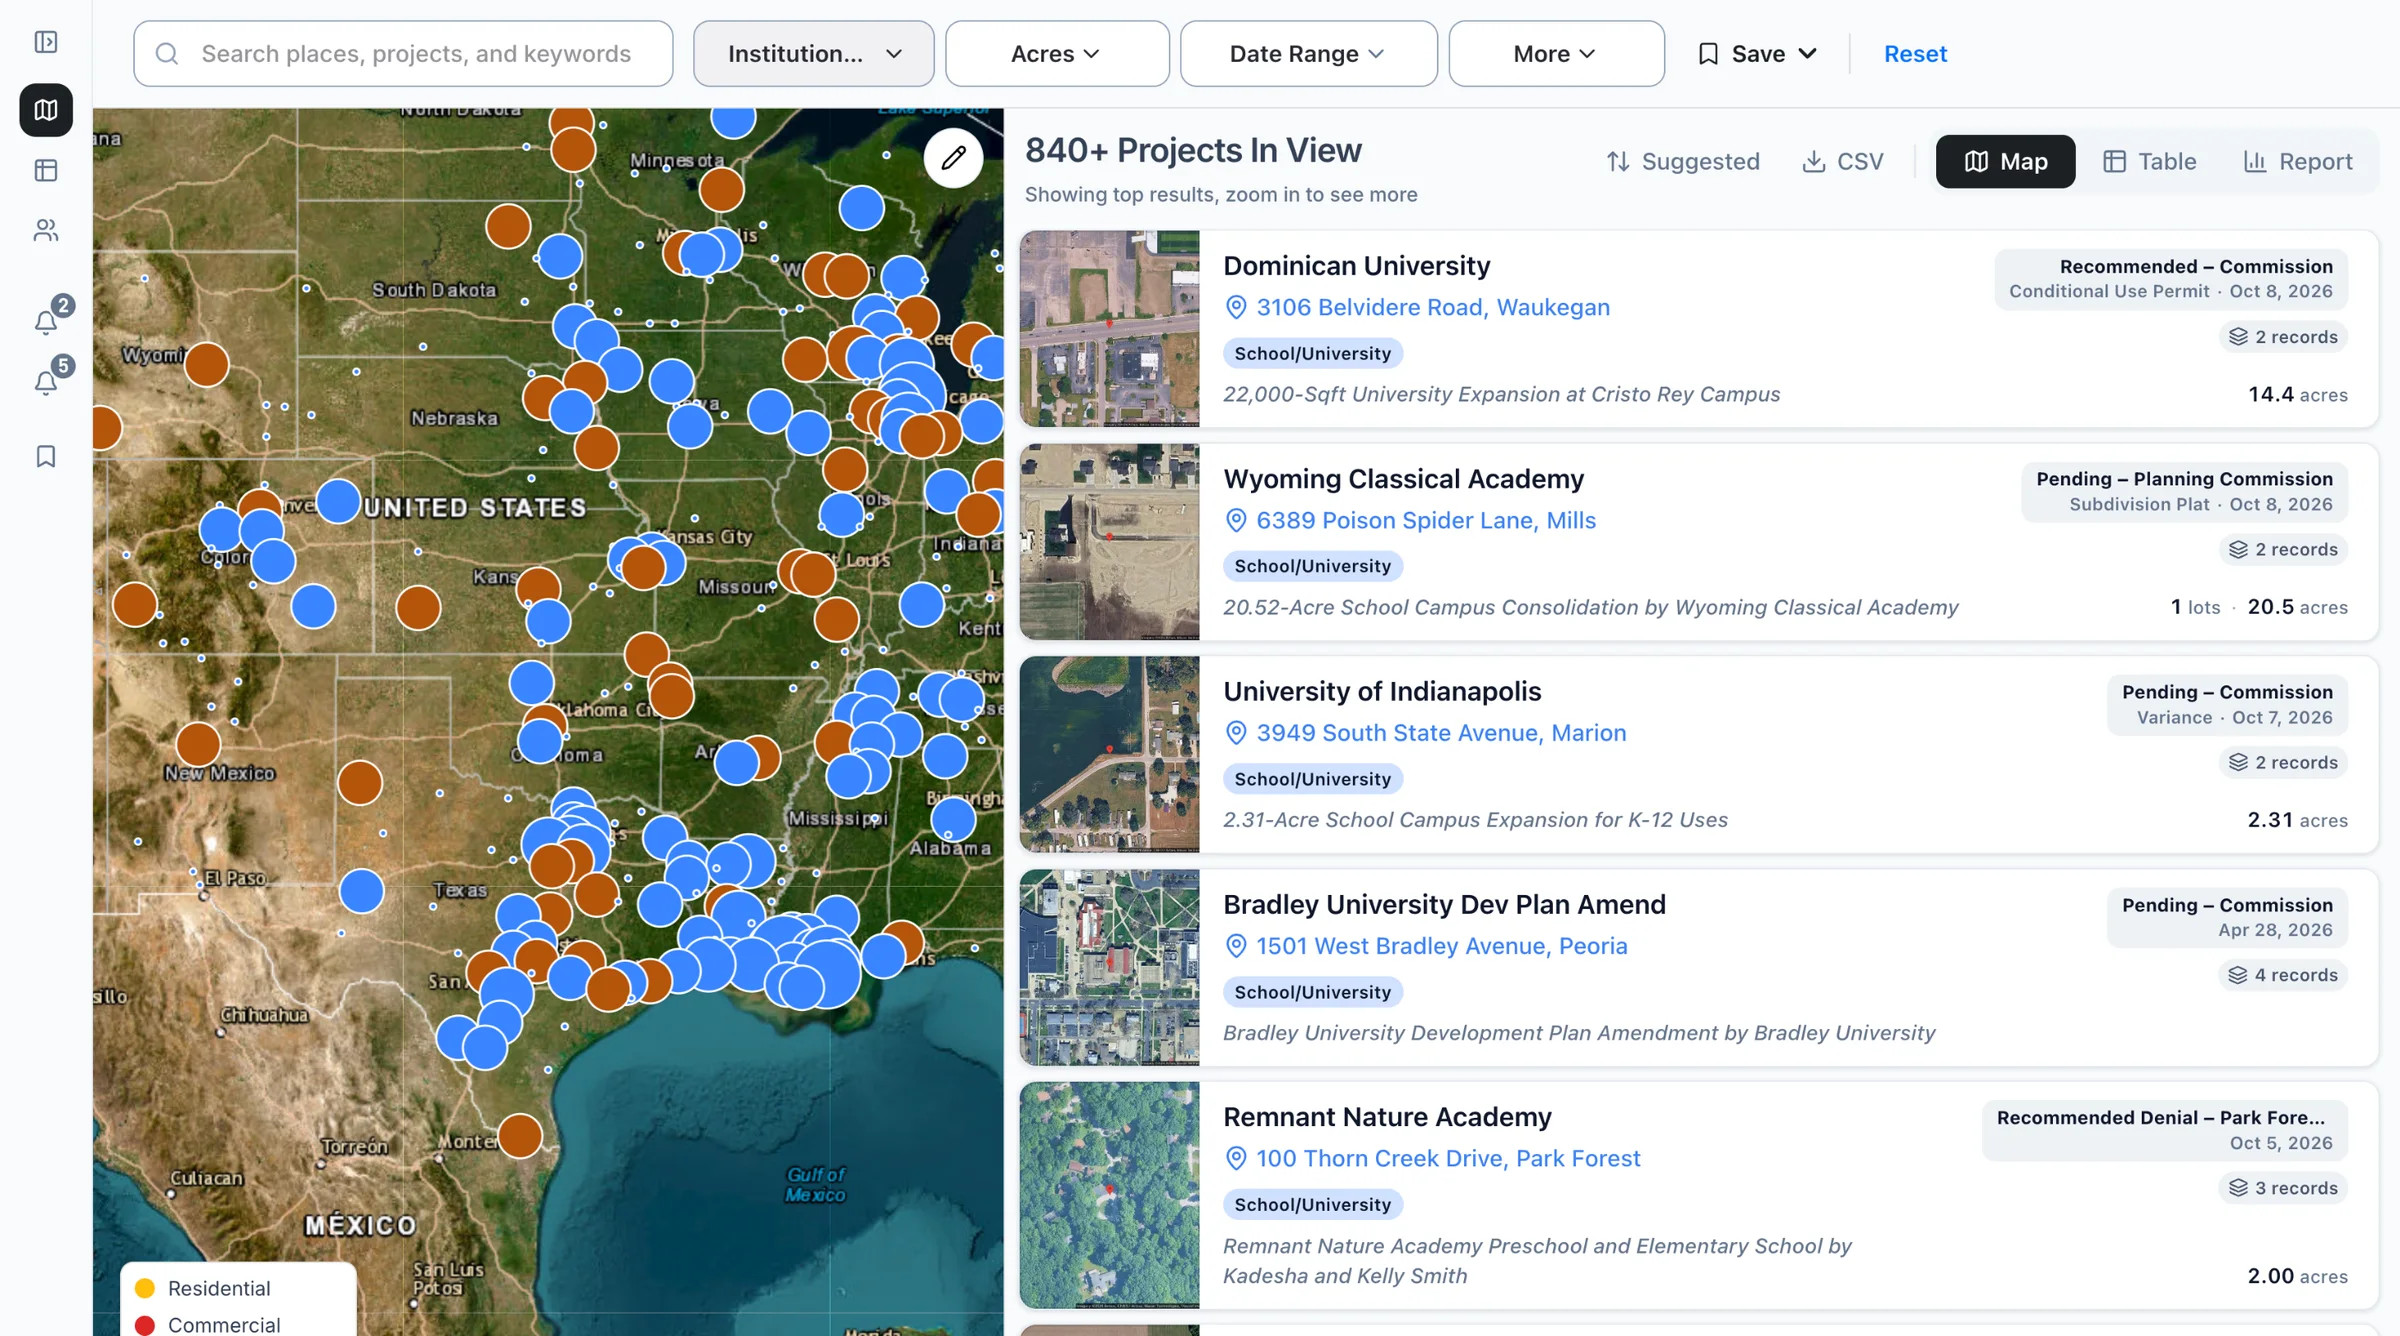The image size is (2400, 1336).
Task: Click the '20.5 acres' value
Action: coord(2297,607)
